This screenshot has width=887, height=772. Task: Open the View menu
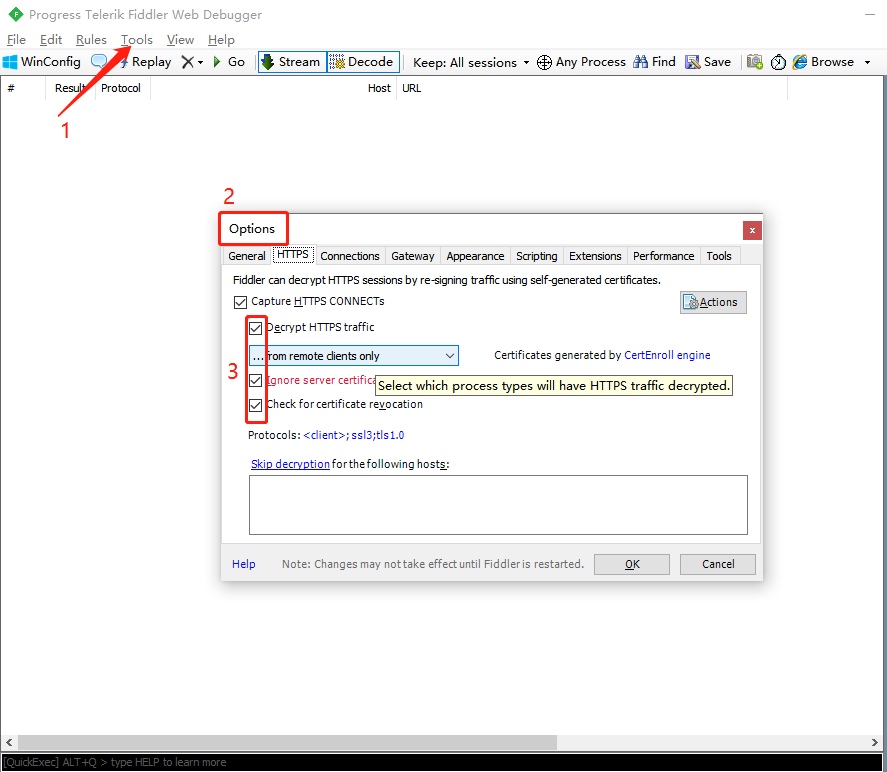point(180,40)
